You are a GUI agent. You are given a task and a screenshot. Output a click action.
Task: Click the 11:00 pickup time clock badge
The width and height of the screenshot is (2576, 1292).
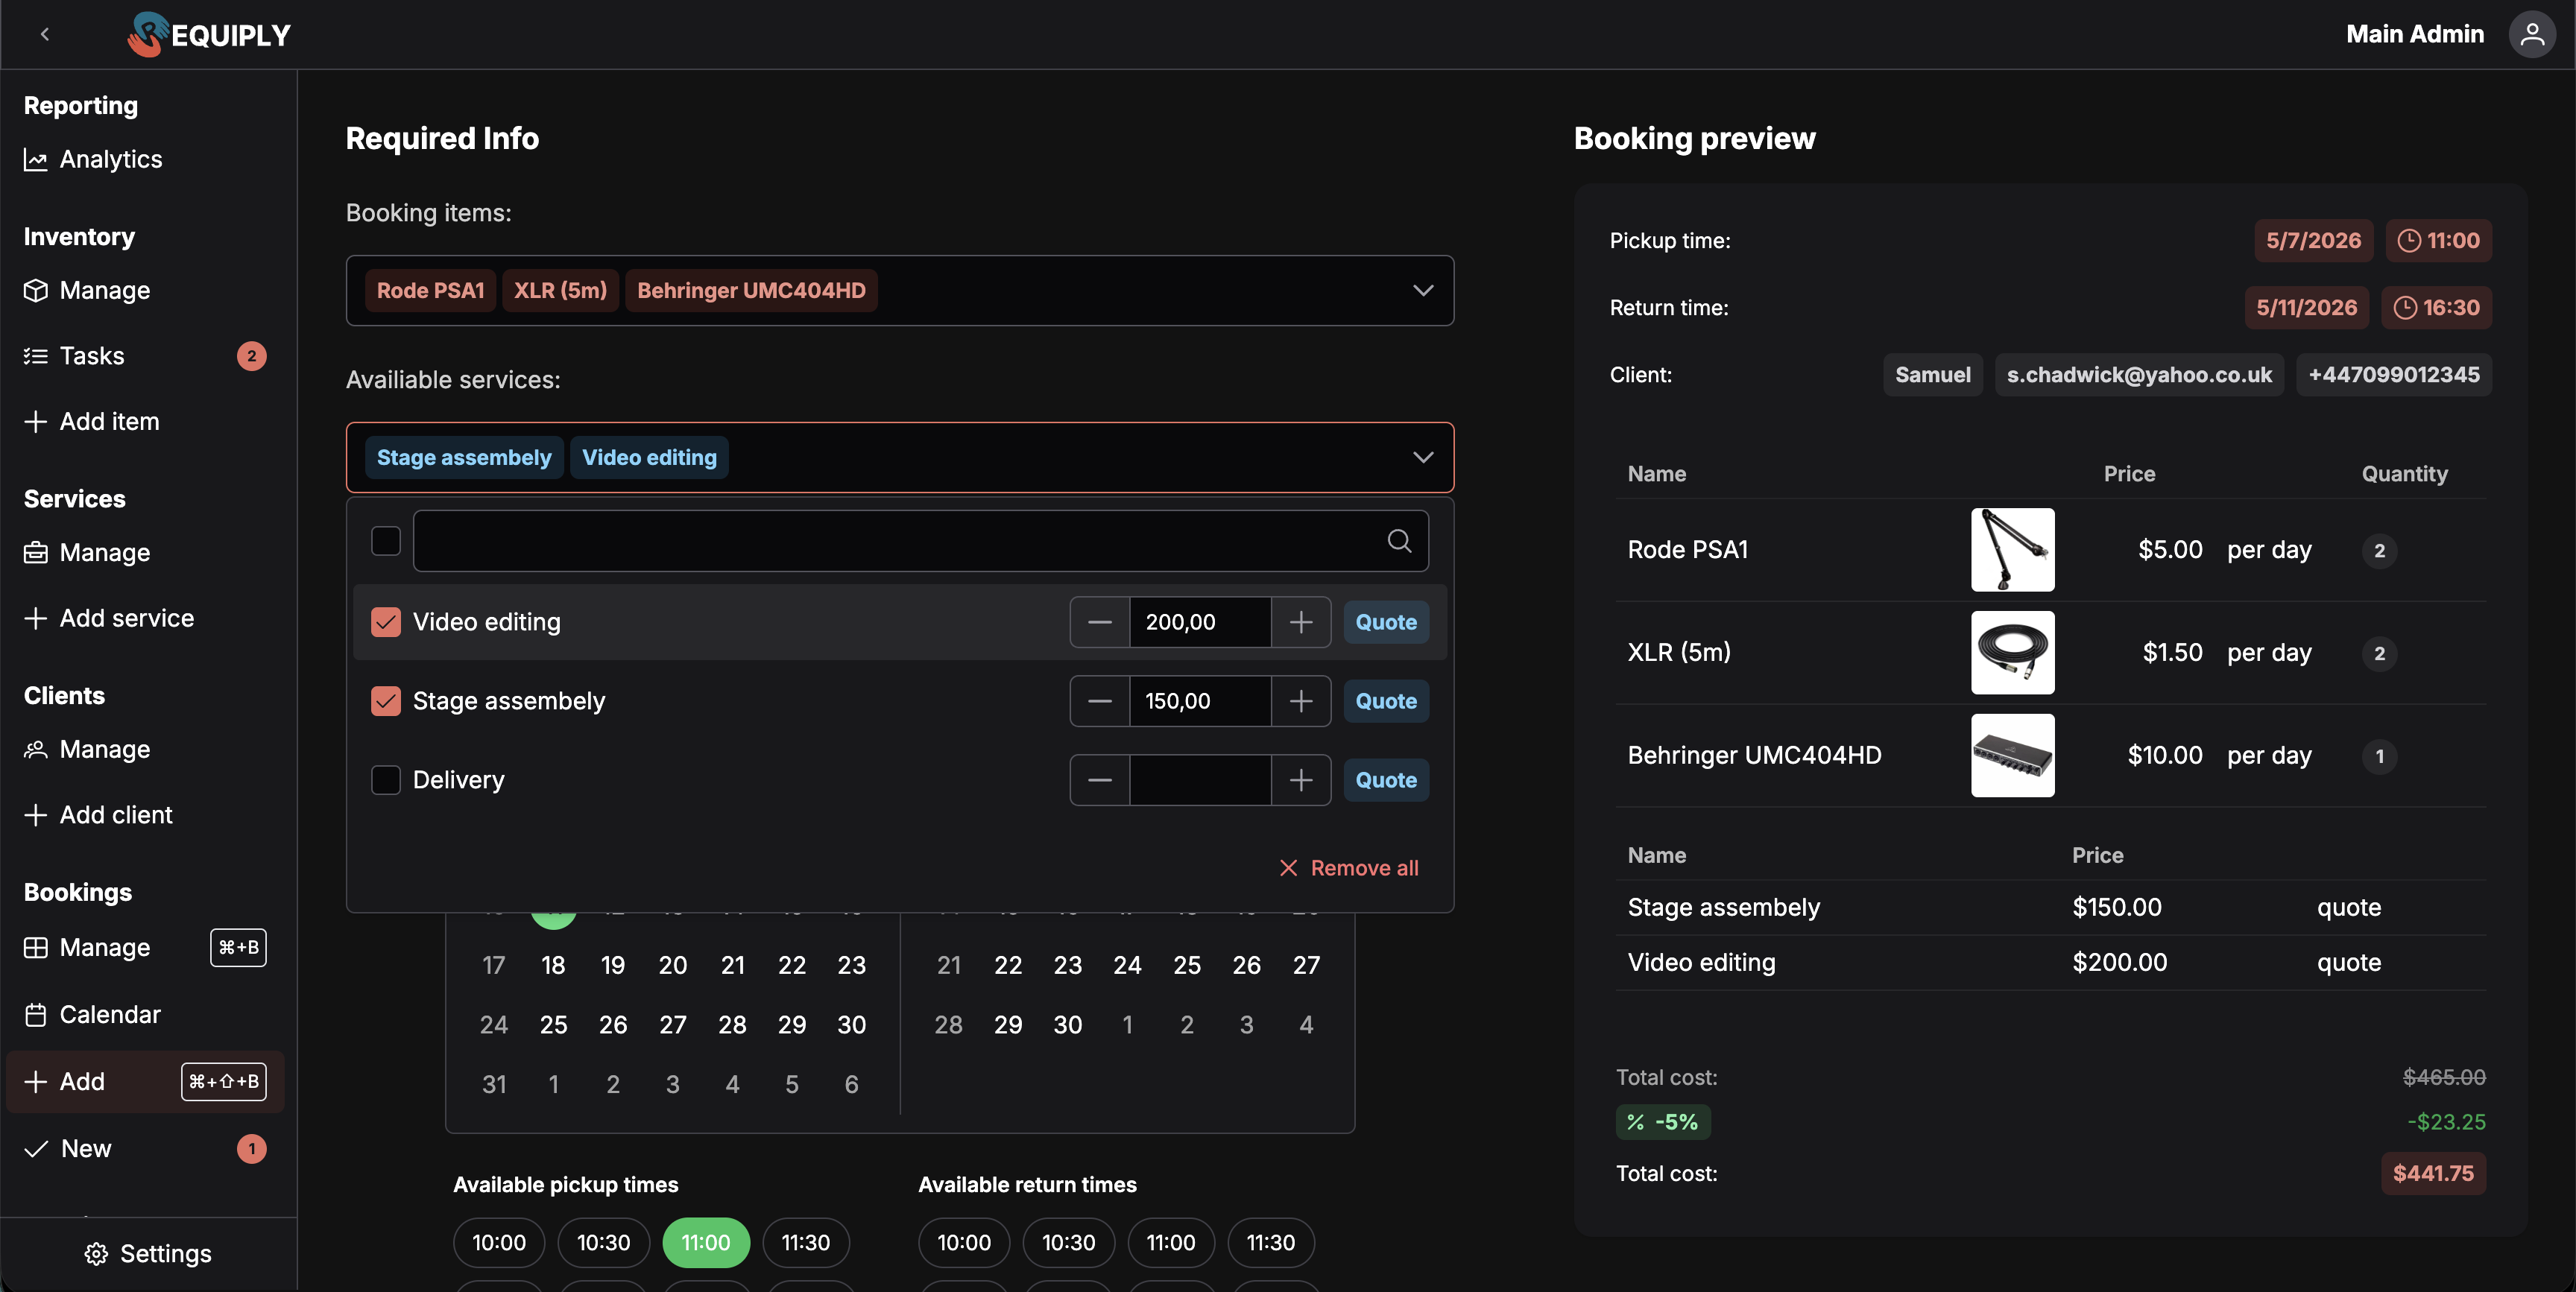tap(2438, 240)
